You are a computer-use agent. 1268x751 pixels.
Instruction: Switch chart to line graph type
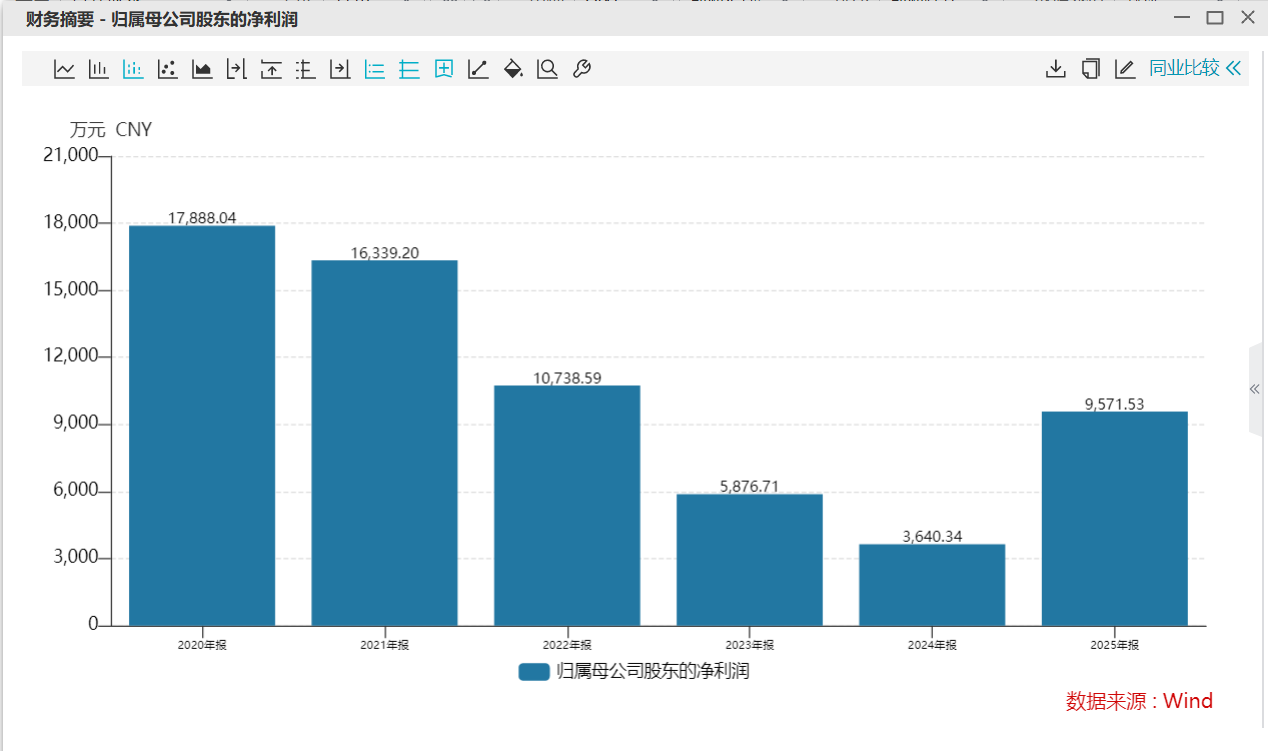pos(64,69)
